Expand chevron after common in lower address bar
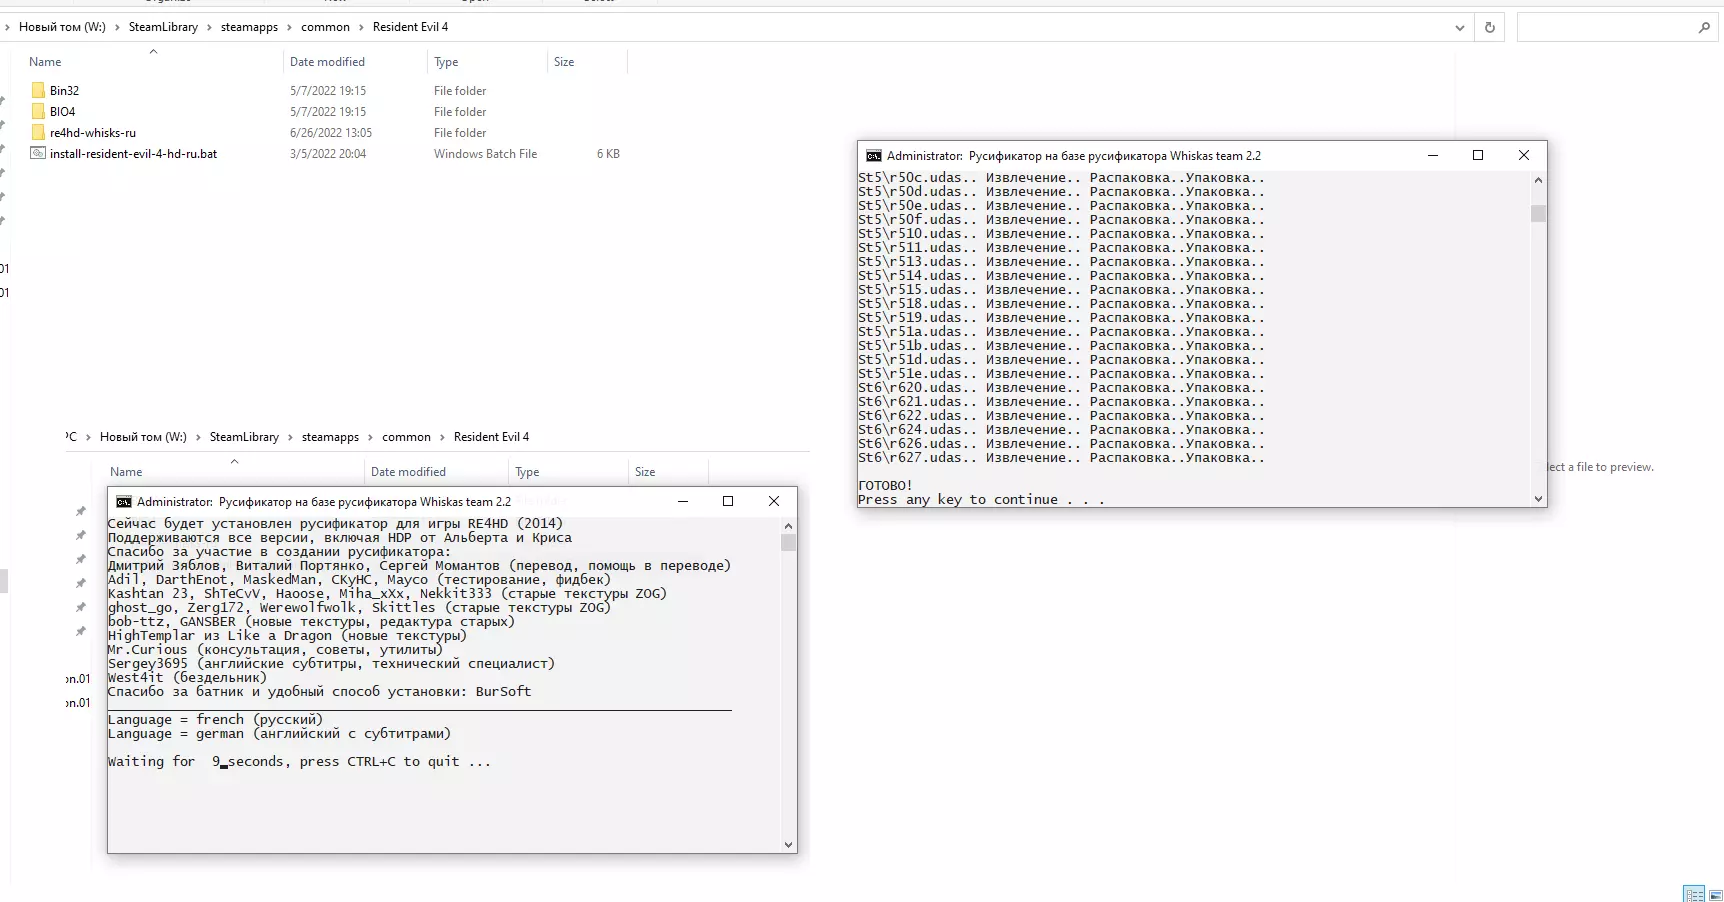The height and width of the screenshot is (902, 1724). pyautogui.click(x=442, y=437)
